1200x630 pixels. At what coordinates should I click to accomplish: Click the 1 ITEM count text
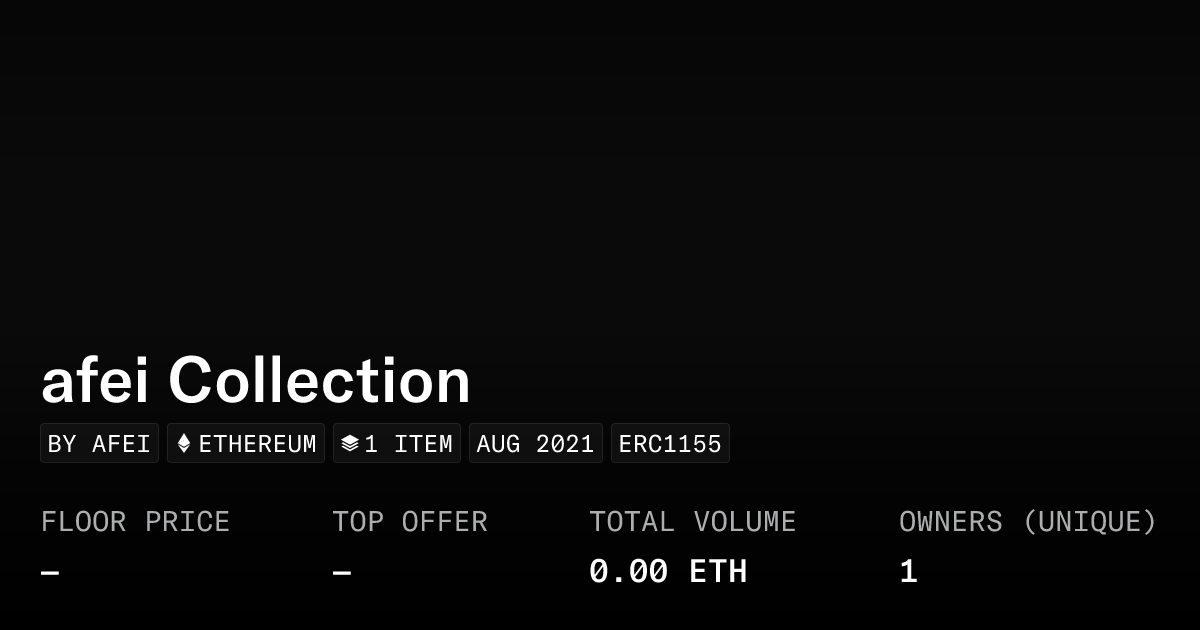(x=408, y=443)
